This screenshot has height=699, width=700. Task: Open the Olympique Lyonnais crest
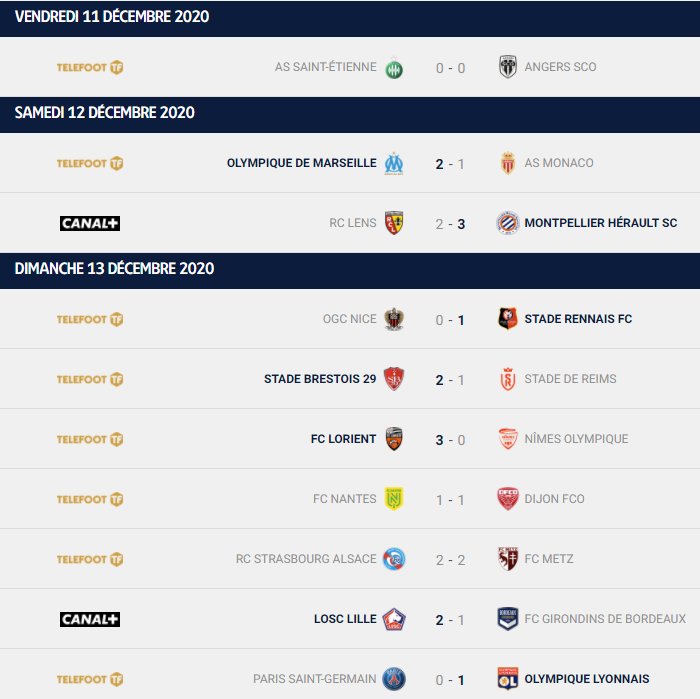508,679
